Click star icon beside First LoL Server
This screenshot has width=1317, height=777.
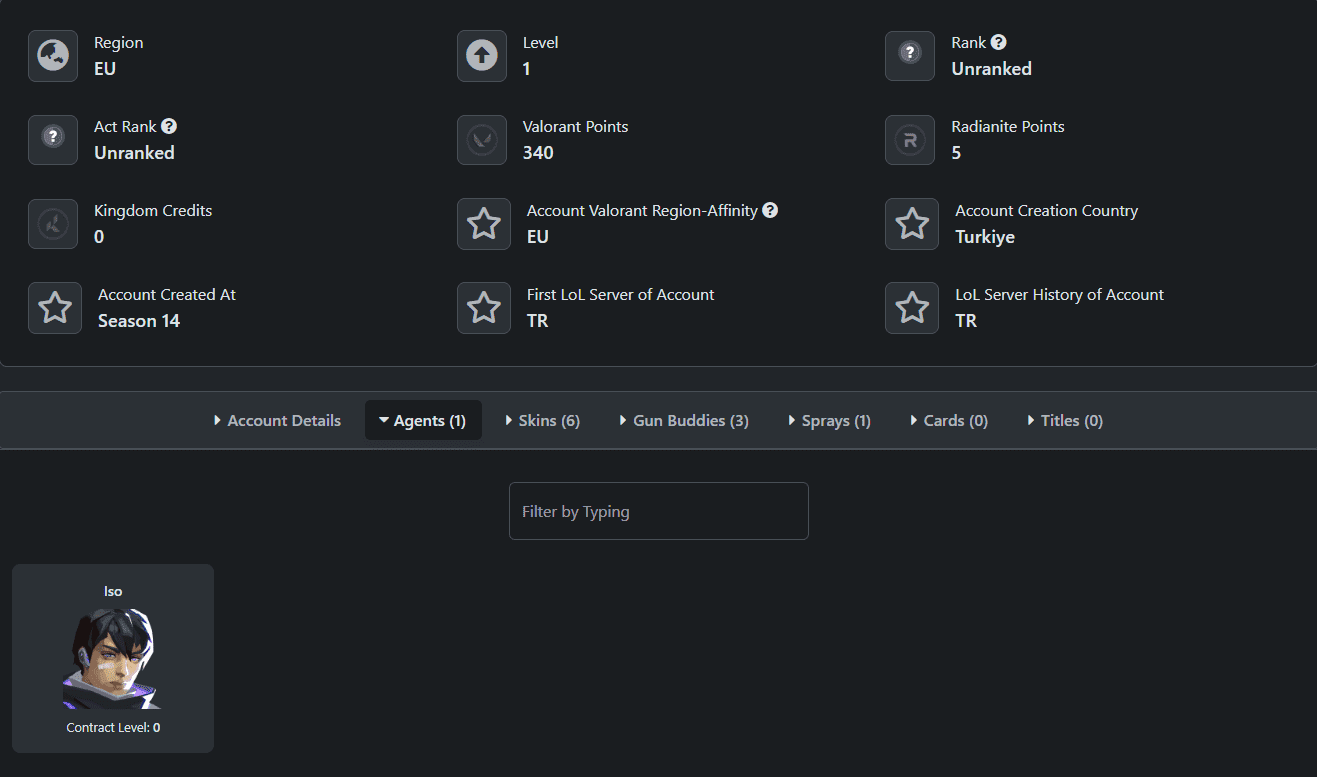tap(484, 308)
